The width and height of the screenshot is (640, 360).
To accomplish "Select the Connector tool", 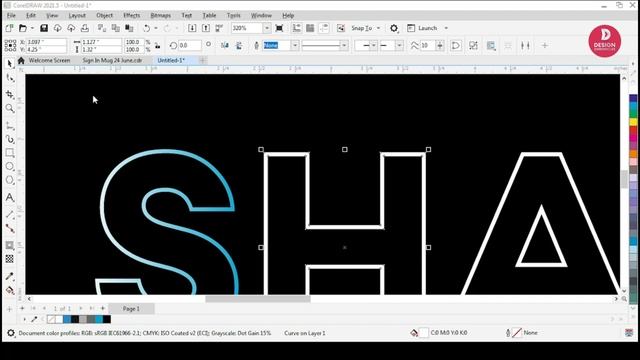I will [x=10, y=229].
